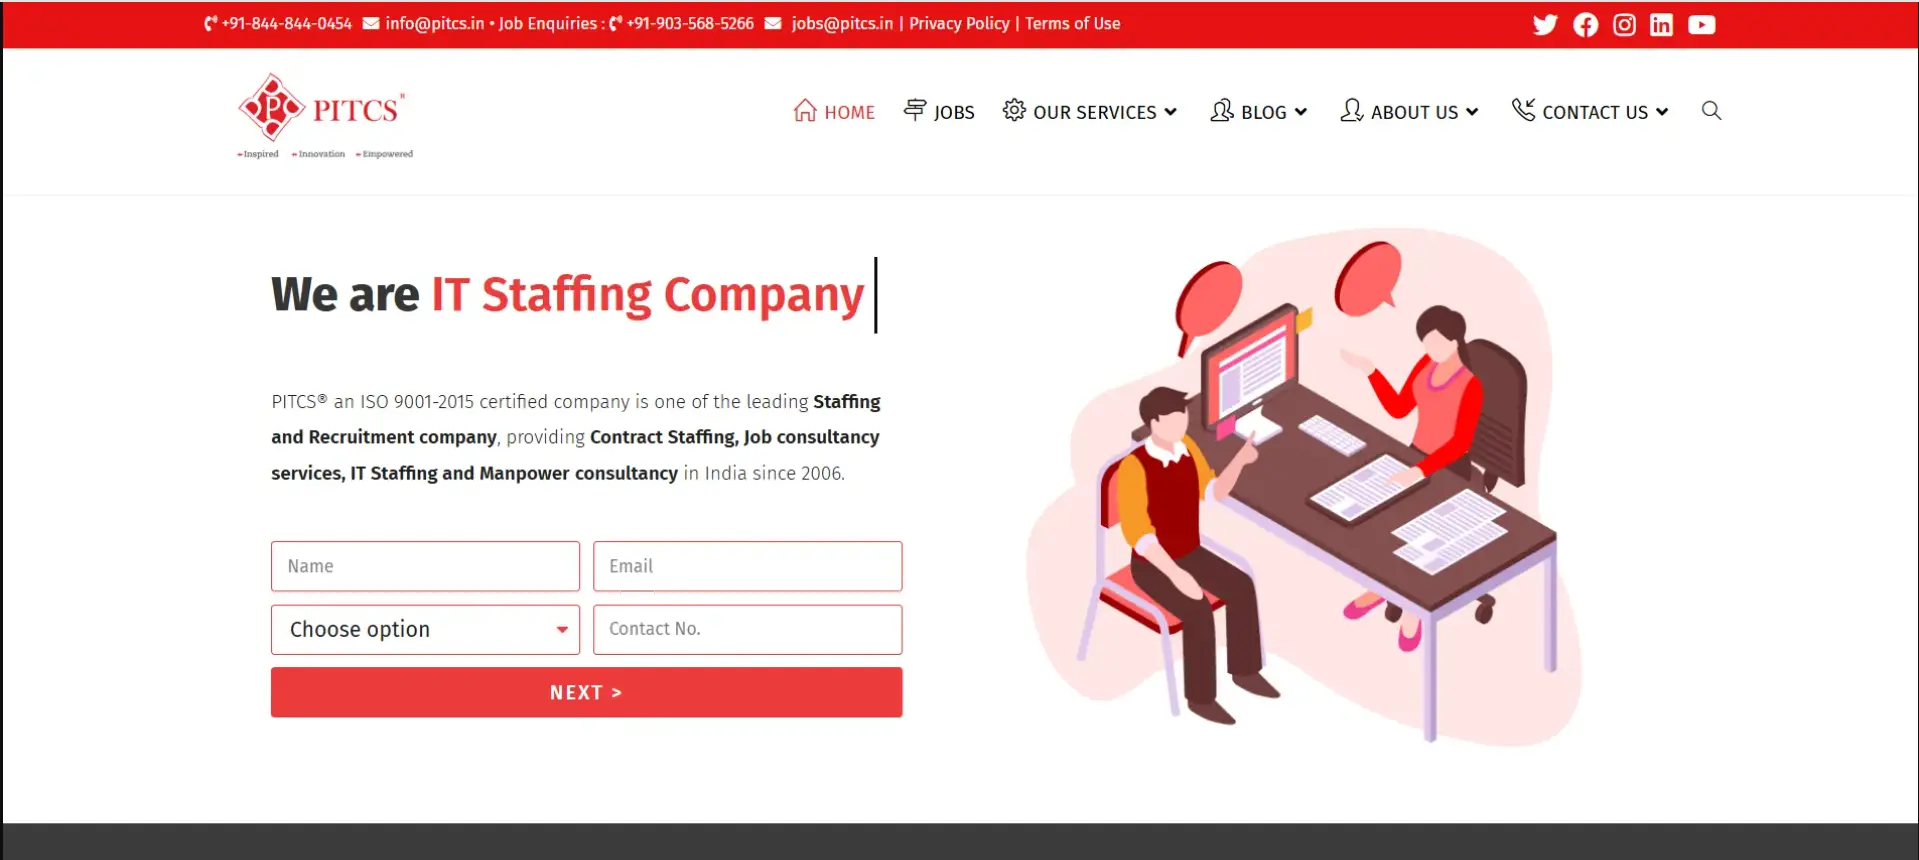Open the Choose option select box
1919x860 pixels.
[x=425, y=629]
